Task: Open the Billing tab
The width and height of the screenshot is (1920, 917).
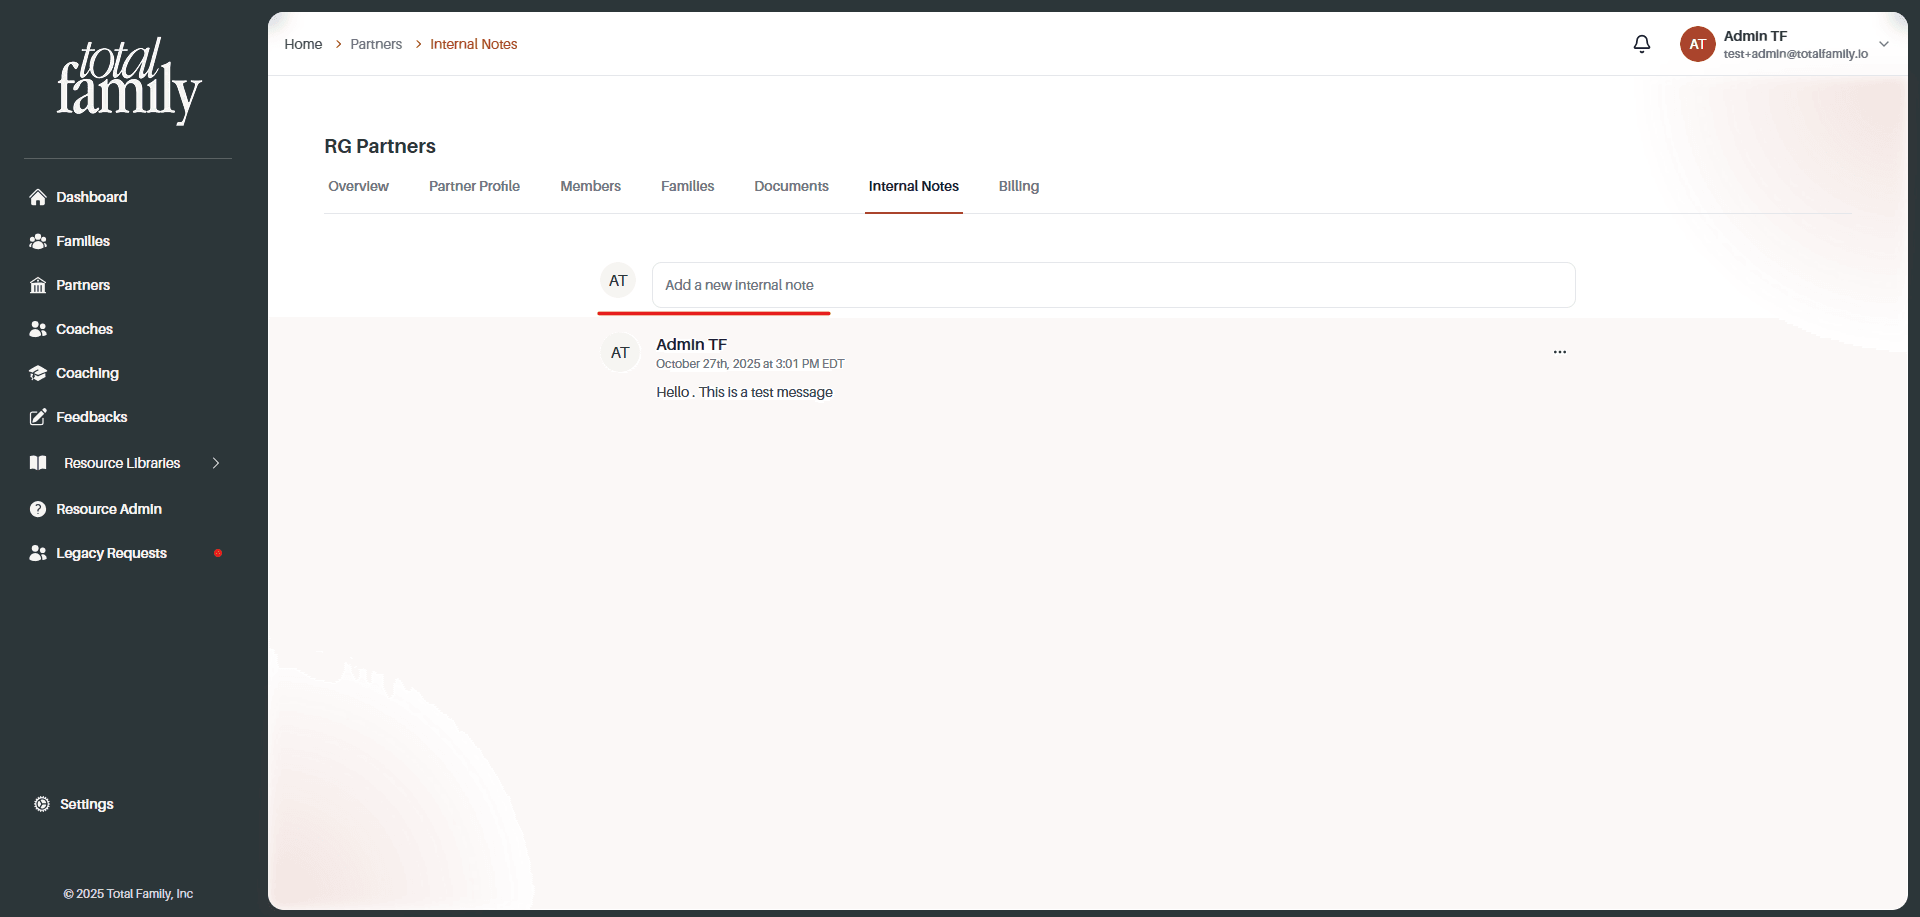Action: point(1018,187)
